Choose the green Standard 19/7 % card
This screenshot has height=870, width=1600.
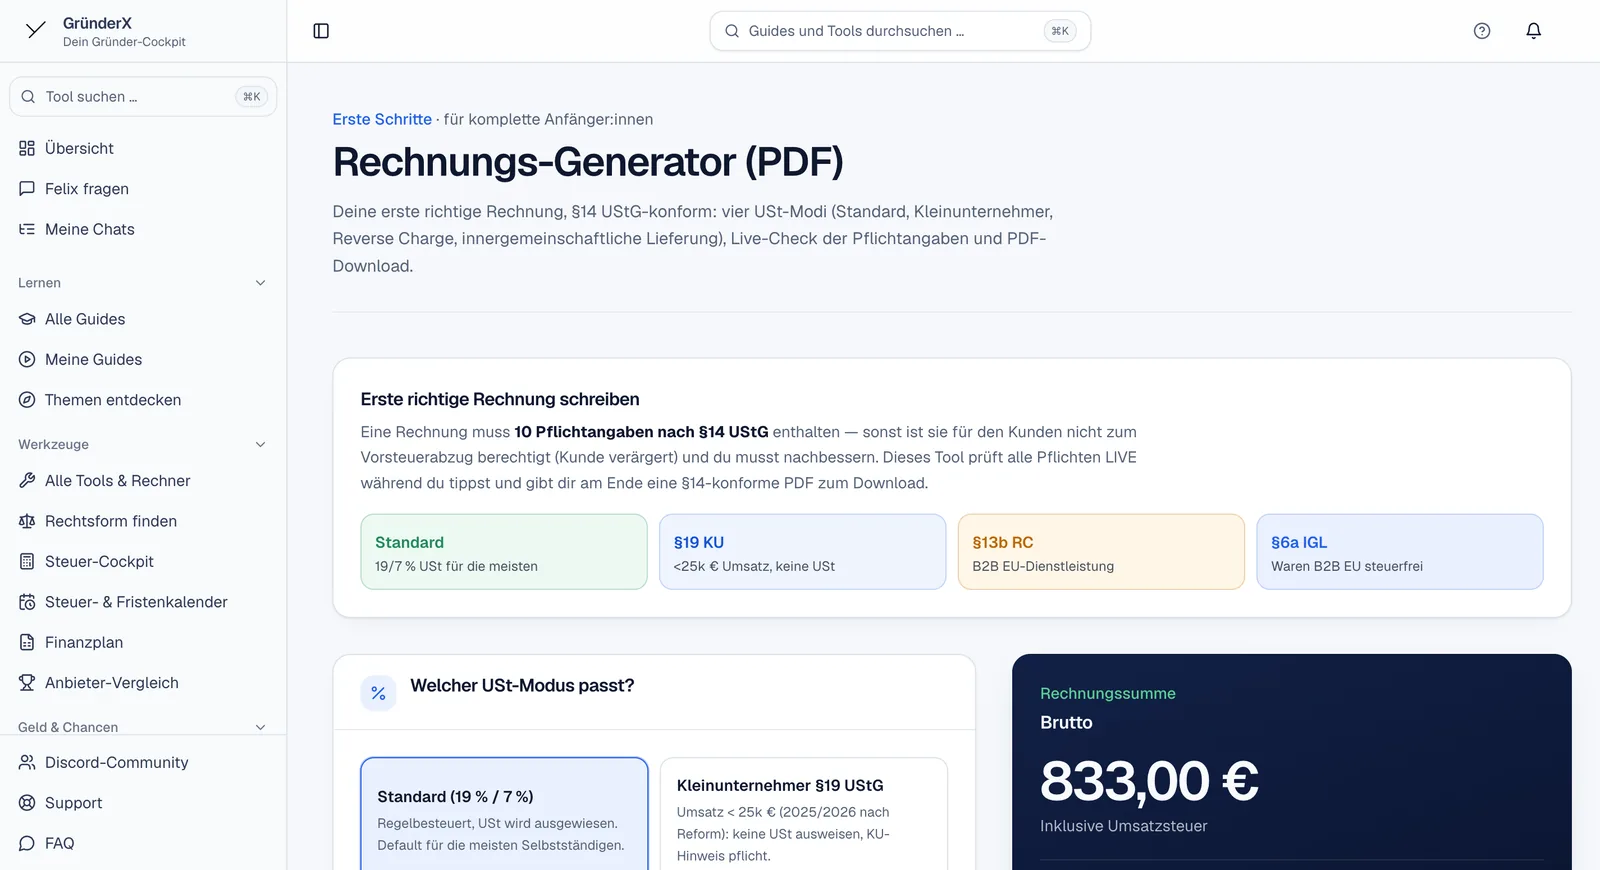[x=504, y=552]
